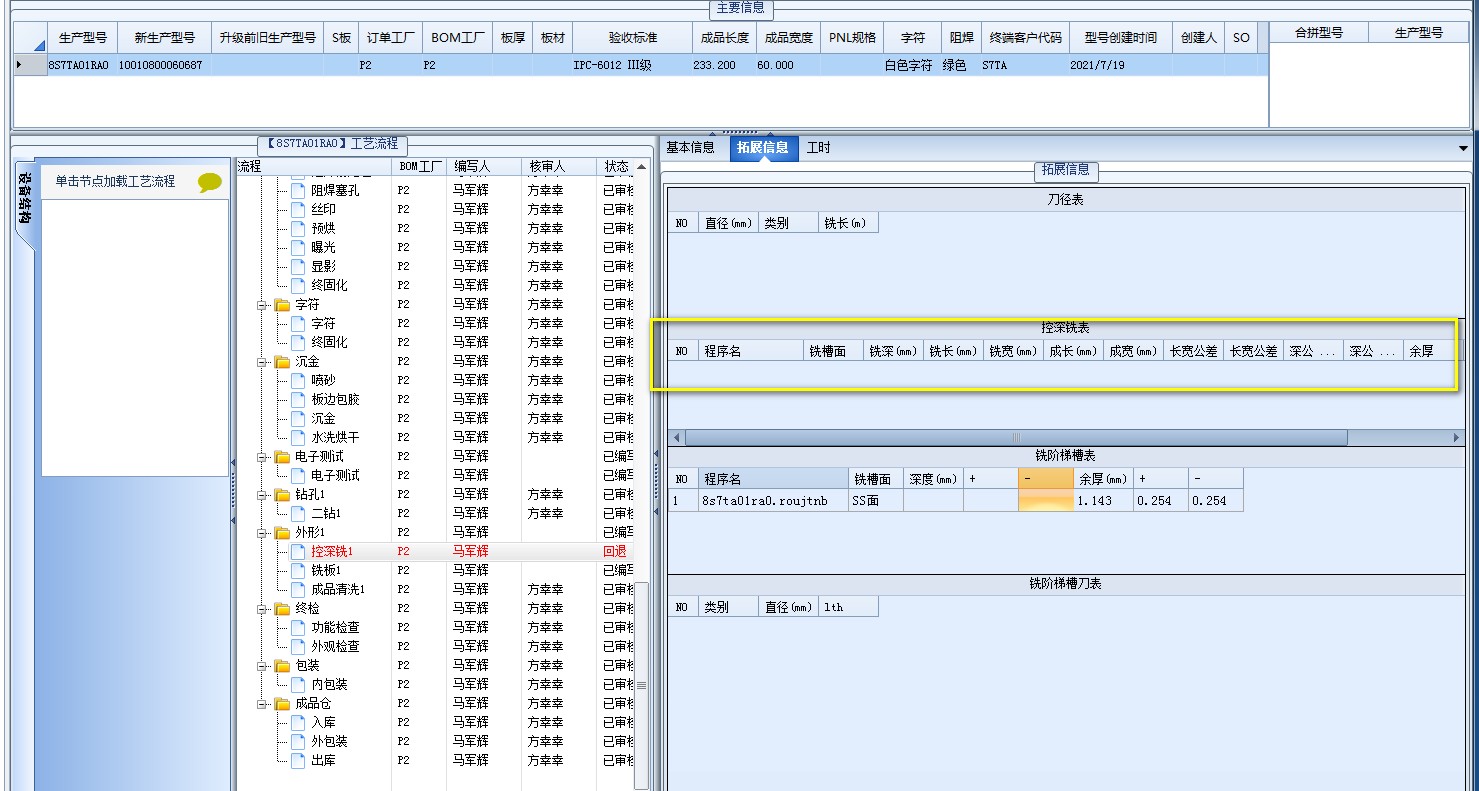
Task: Click the 余厚 value 1.143
Action: 1104,501
